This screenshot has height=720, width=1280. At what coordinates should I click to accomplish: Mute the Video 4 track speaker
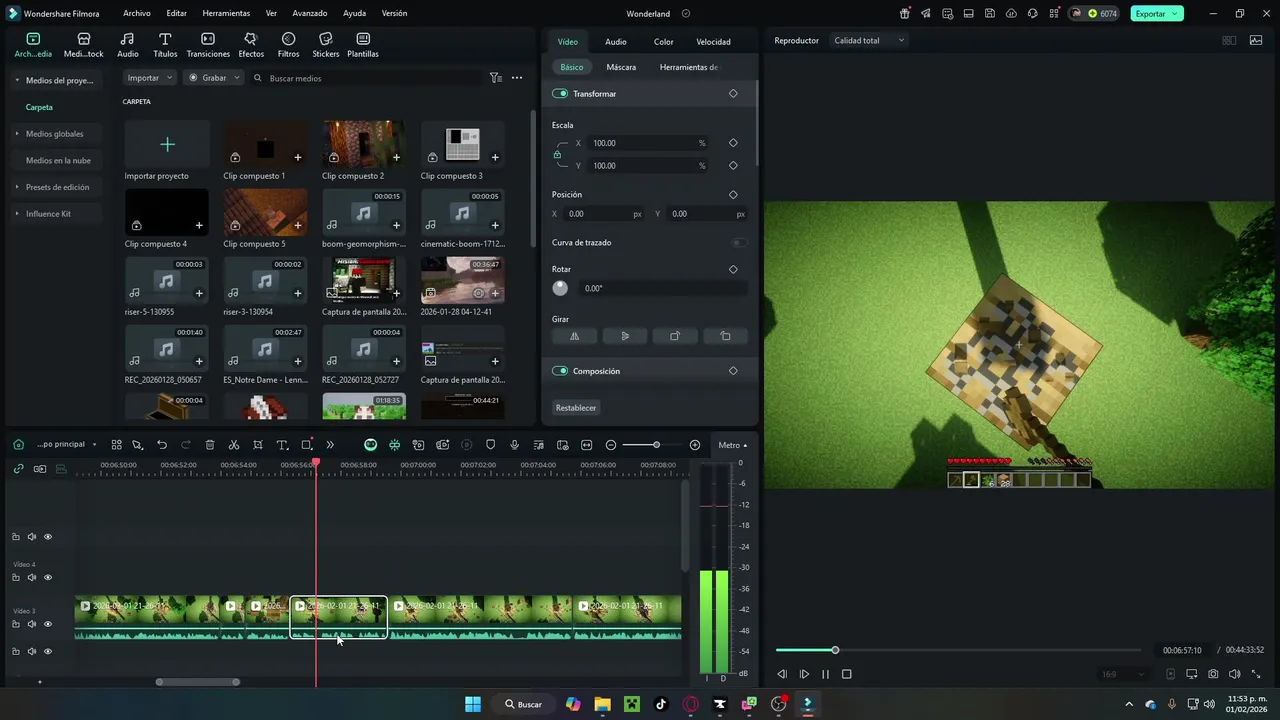pos(31,577)
